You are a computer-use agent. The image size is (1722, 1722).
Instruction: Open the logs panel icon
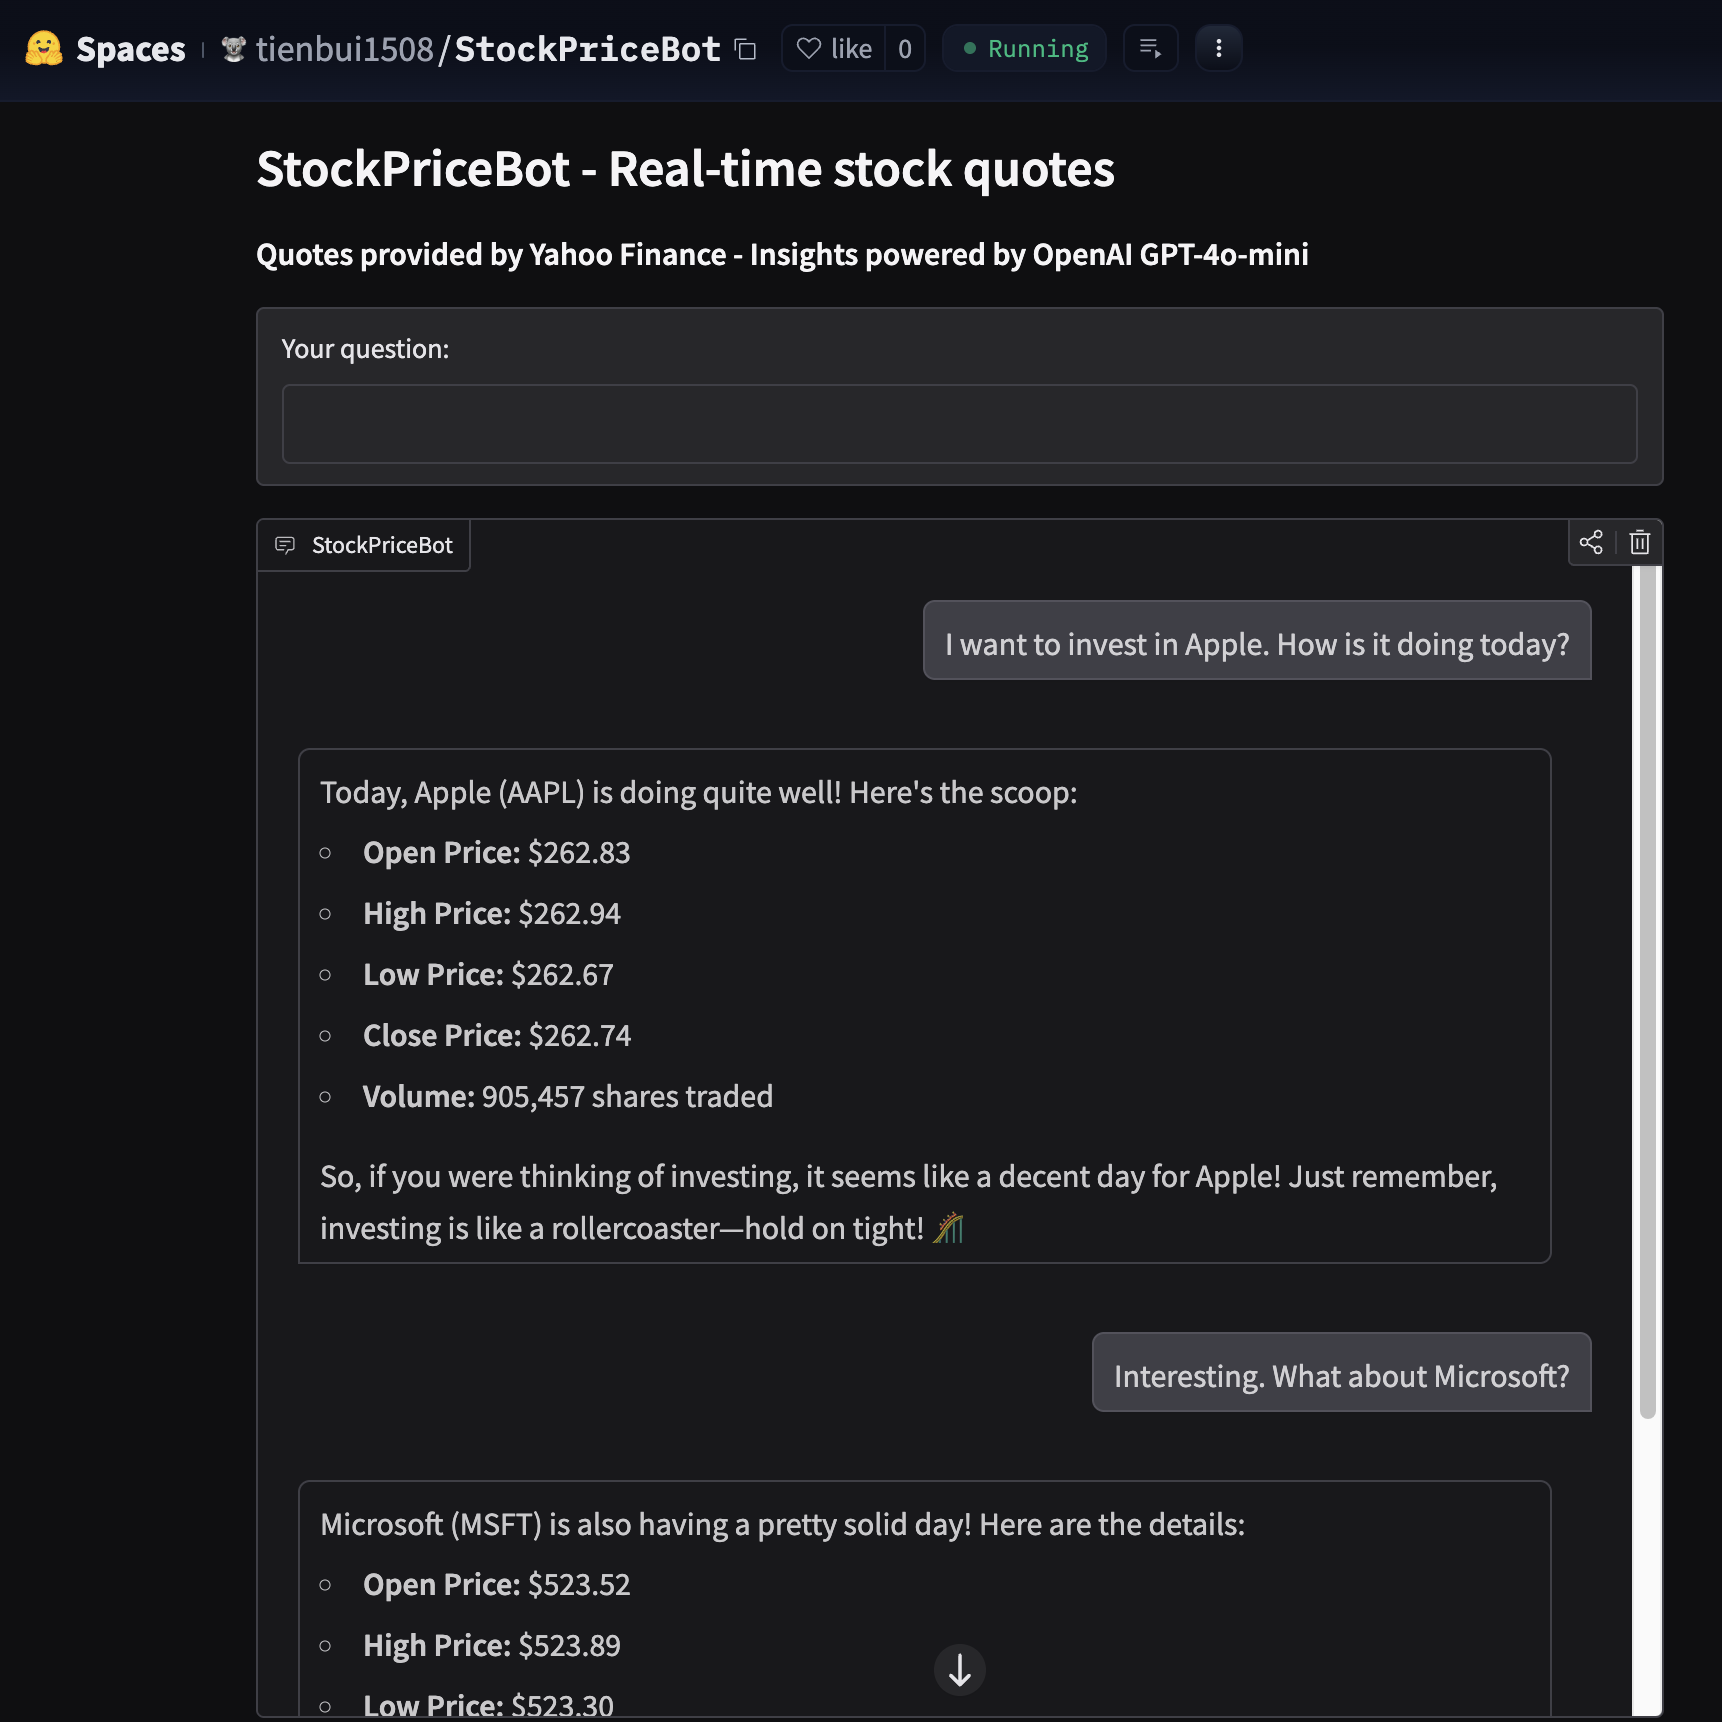tap(1150, 49)
